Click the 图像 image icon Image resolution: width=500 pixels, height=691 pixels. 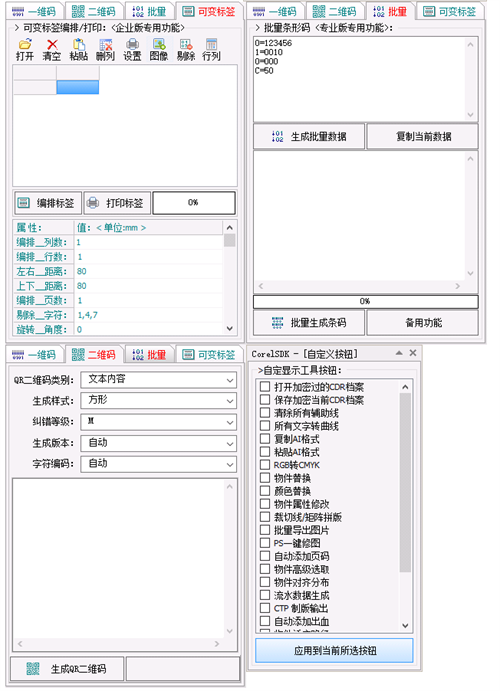159,49
